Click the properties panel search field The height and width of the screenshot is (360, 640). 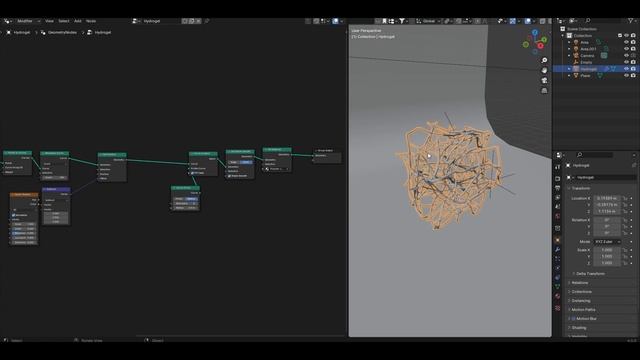click(x=595, y=155)
